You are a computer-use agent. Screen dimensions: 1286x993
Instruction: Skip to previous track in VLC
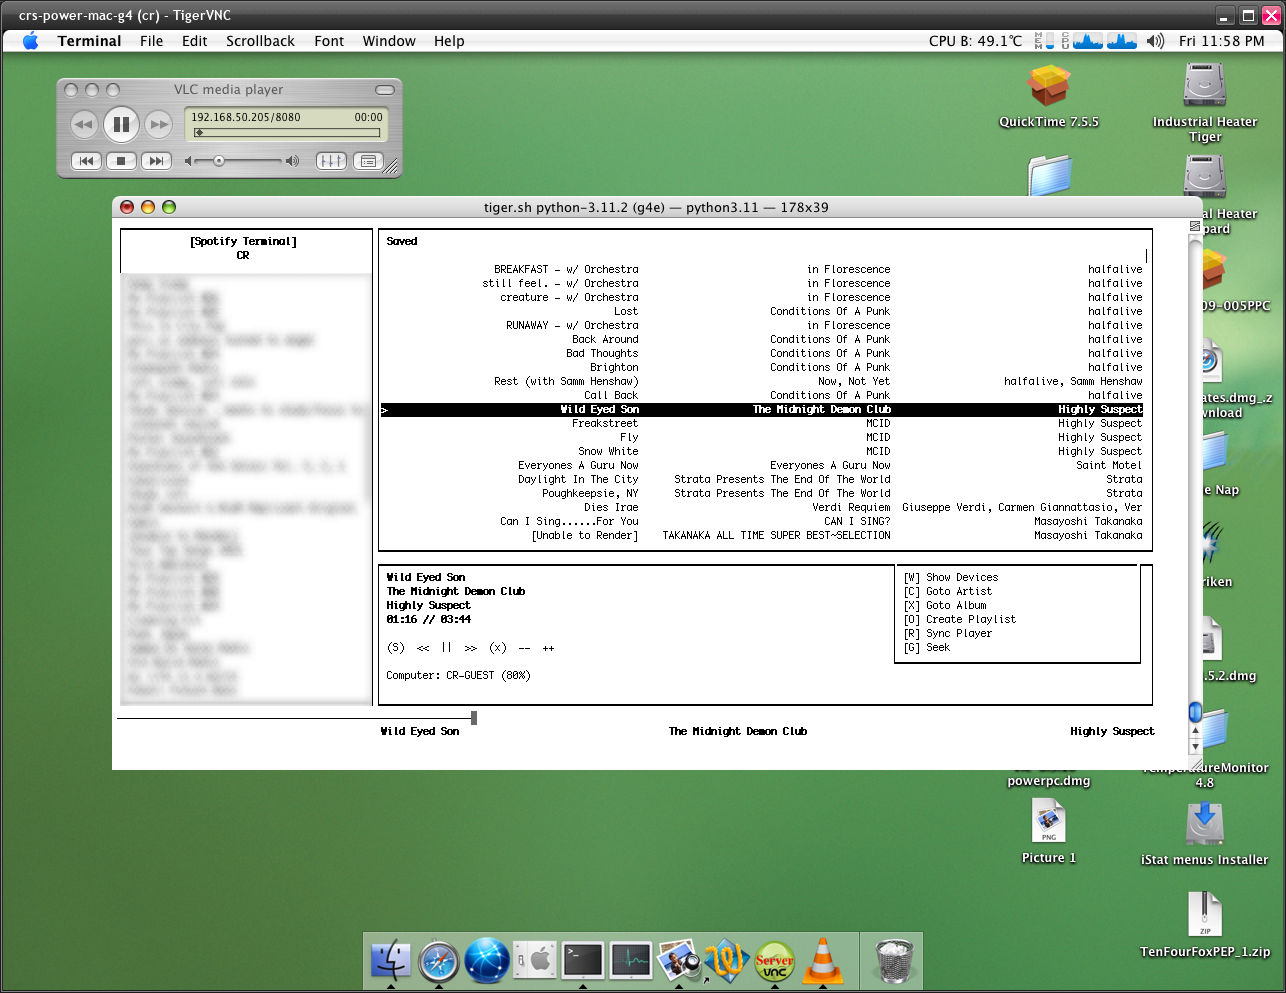(x=87, y=161)
